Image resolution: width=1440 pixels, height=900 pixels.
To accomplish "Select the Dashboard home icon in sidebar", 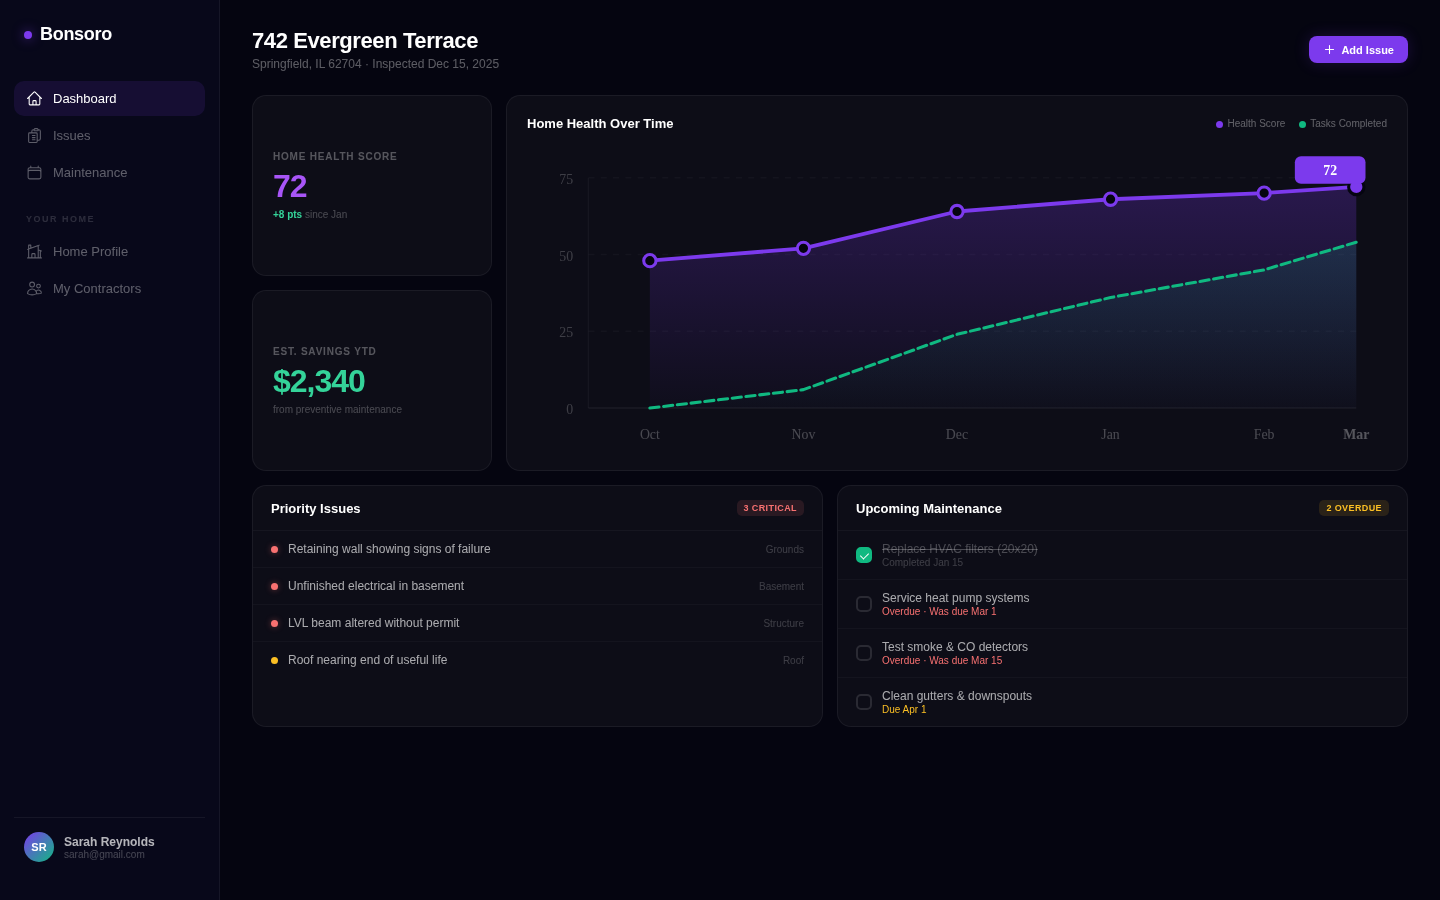I will pyautogui.click(x=33, y=98).
